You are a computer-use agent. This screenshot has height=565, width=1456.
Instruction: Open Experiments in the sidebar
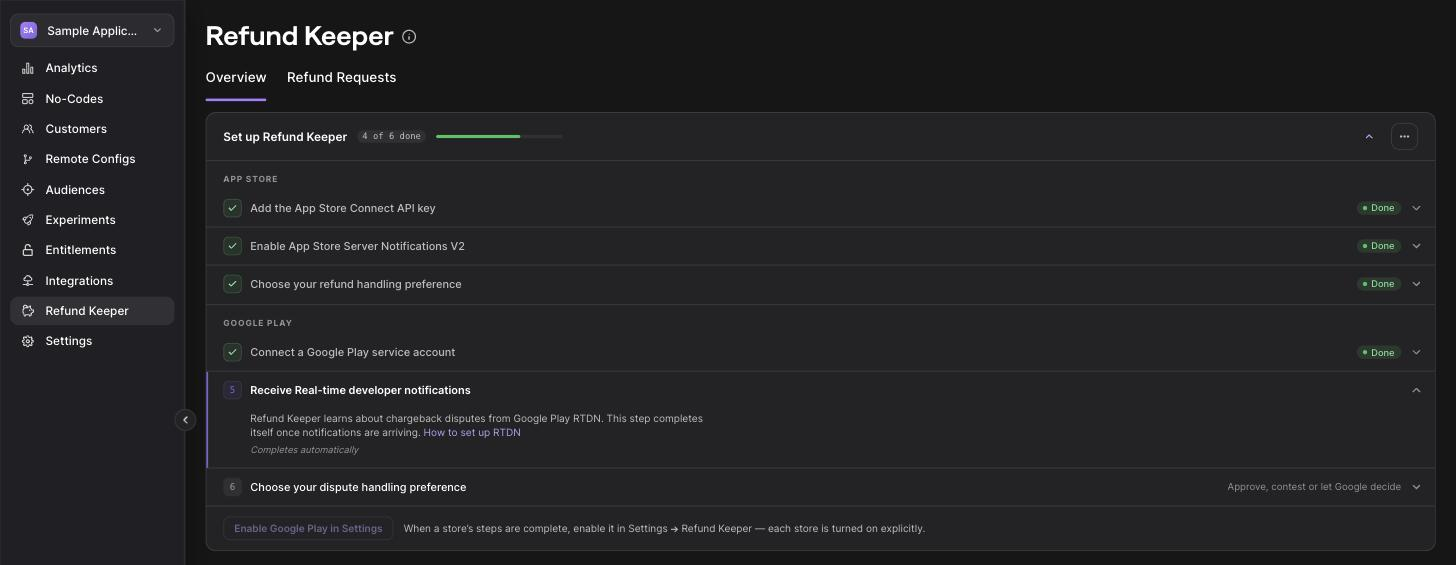point(92,220)
